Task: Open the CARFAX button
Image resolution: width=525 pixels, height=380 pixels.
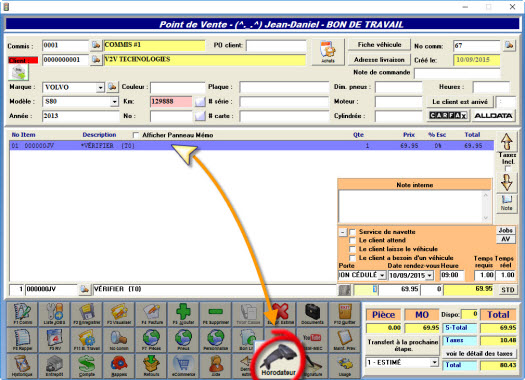Action: (448, 116)
